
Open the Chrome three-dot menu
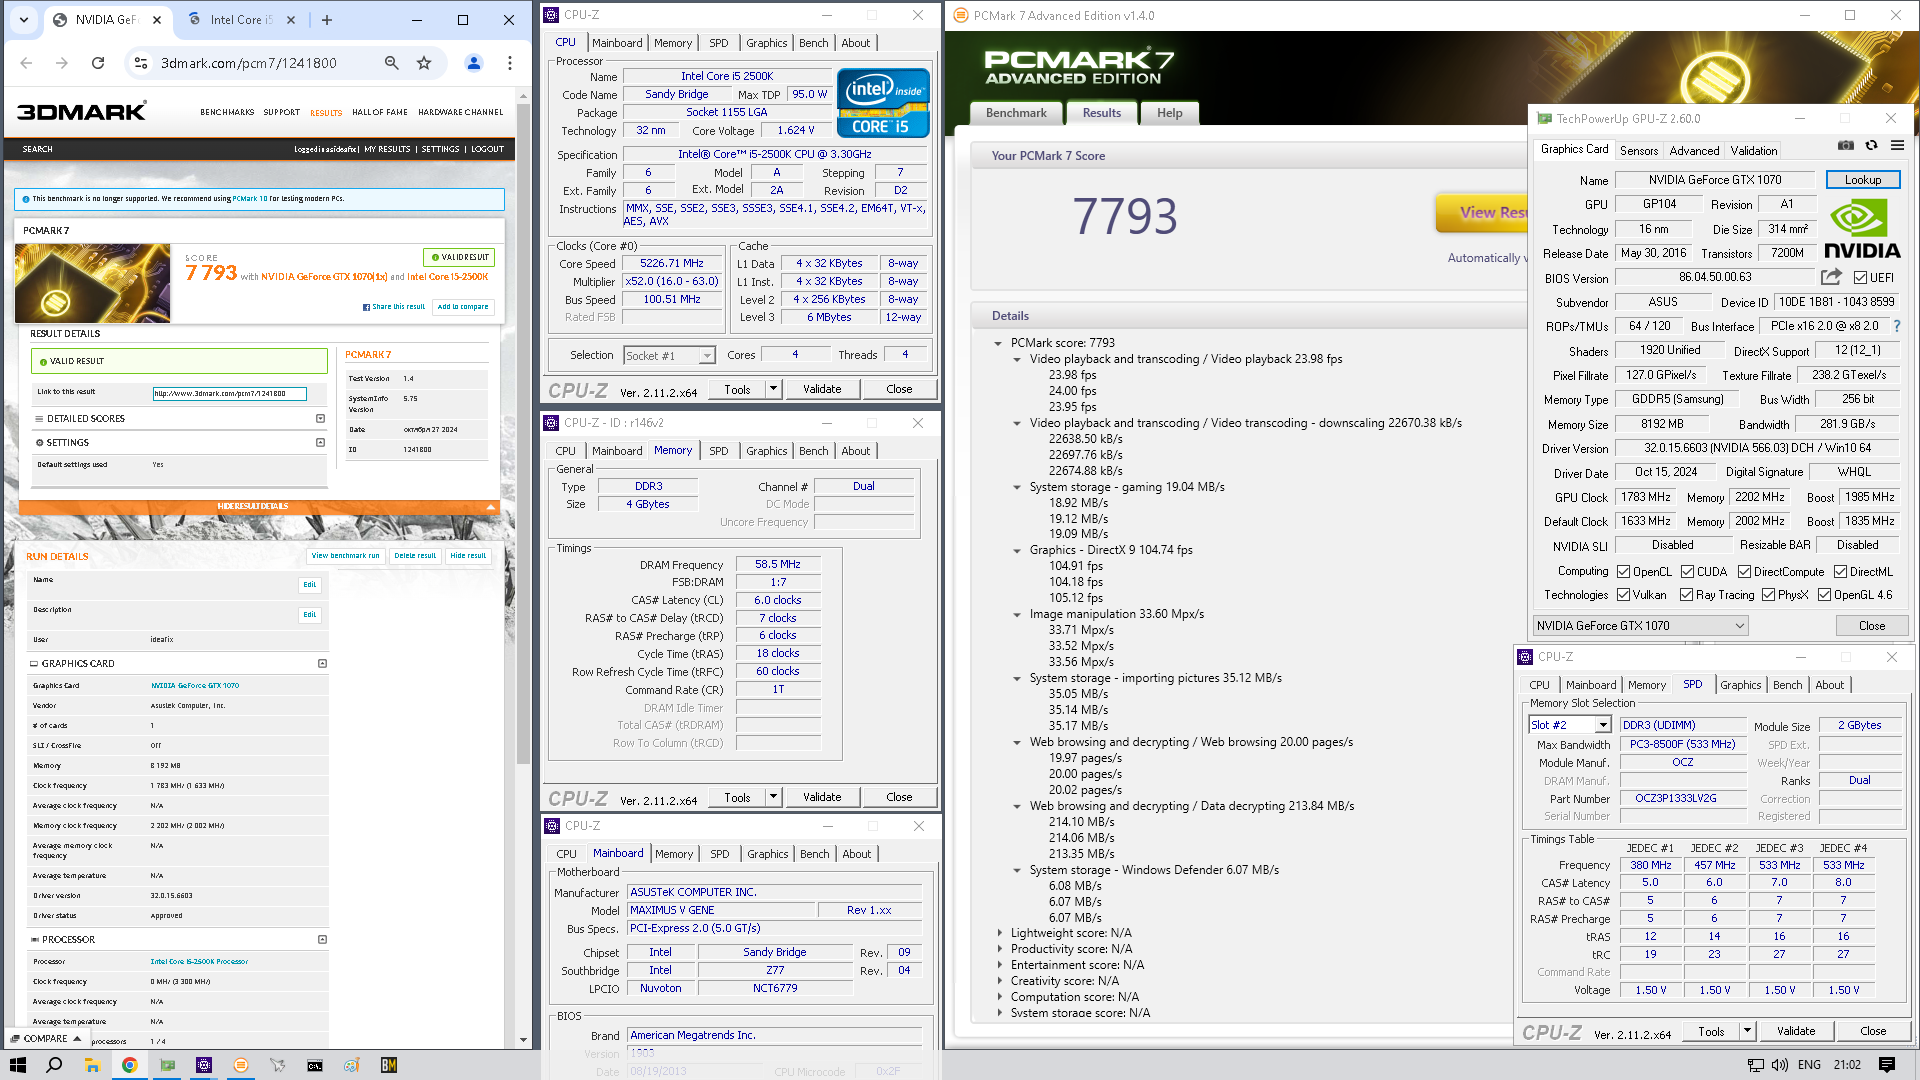click(510, 63)
